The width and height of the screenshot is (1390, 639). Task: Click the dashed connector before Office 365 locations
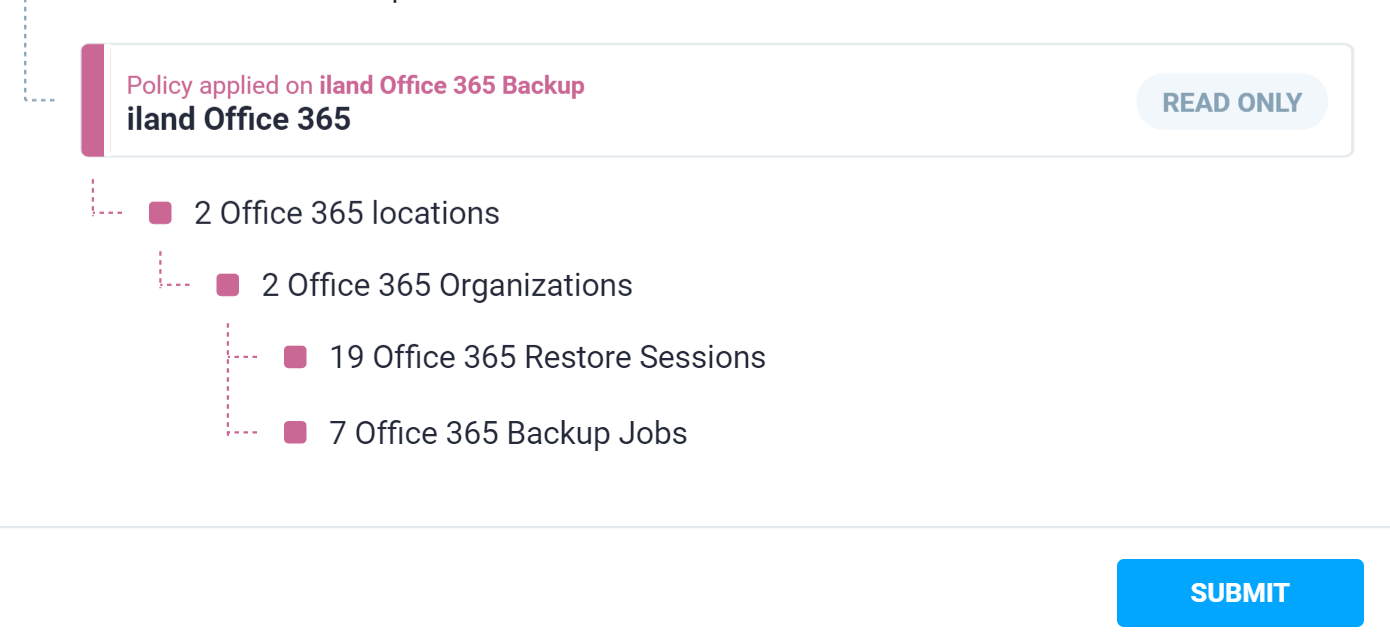107,212
